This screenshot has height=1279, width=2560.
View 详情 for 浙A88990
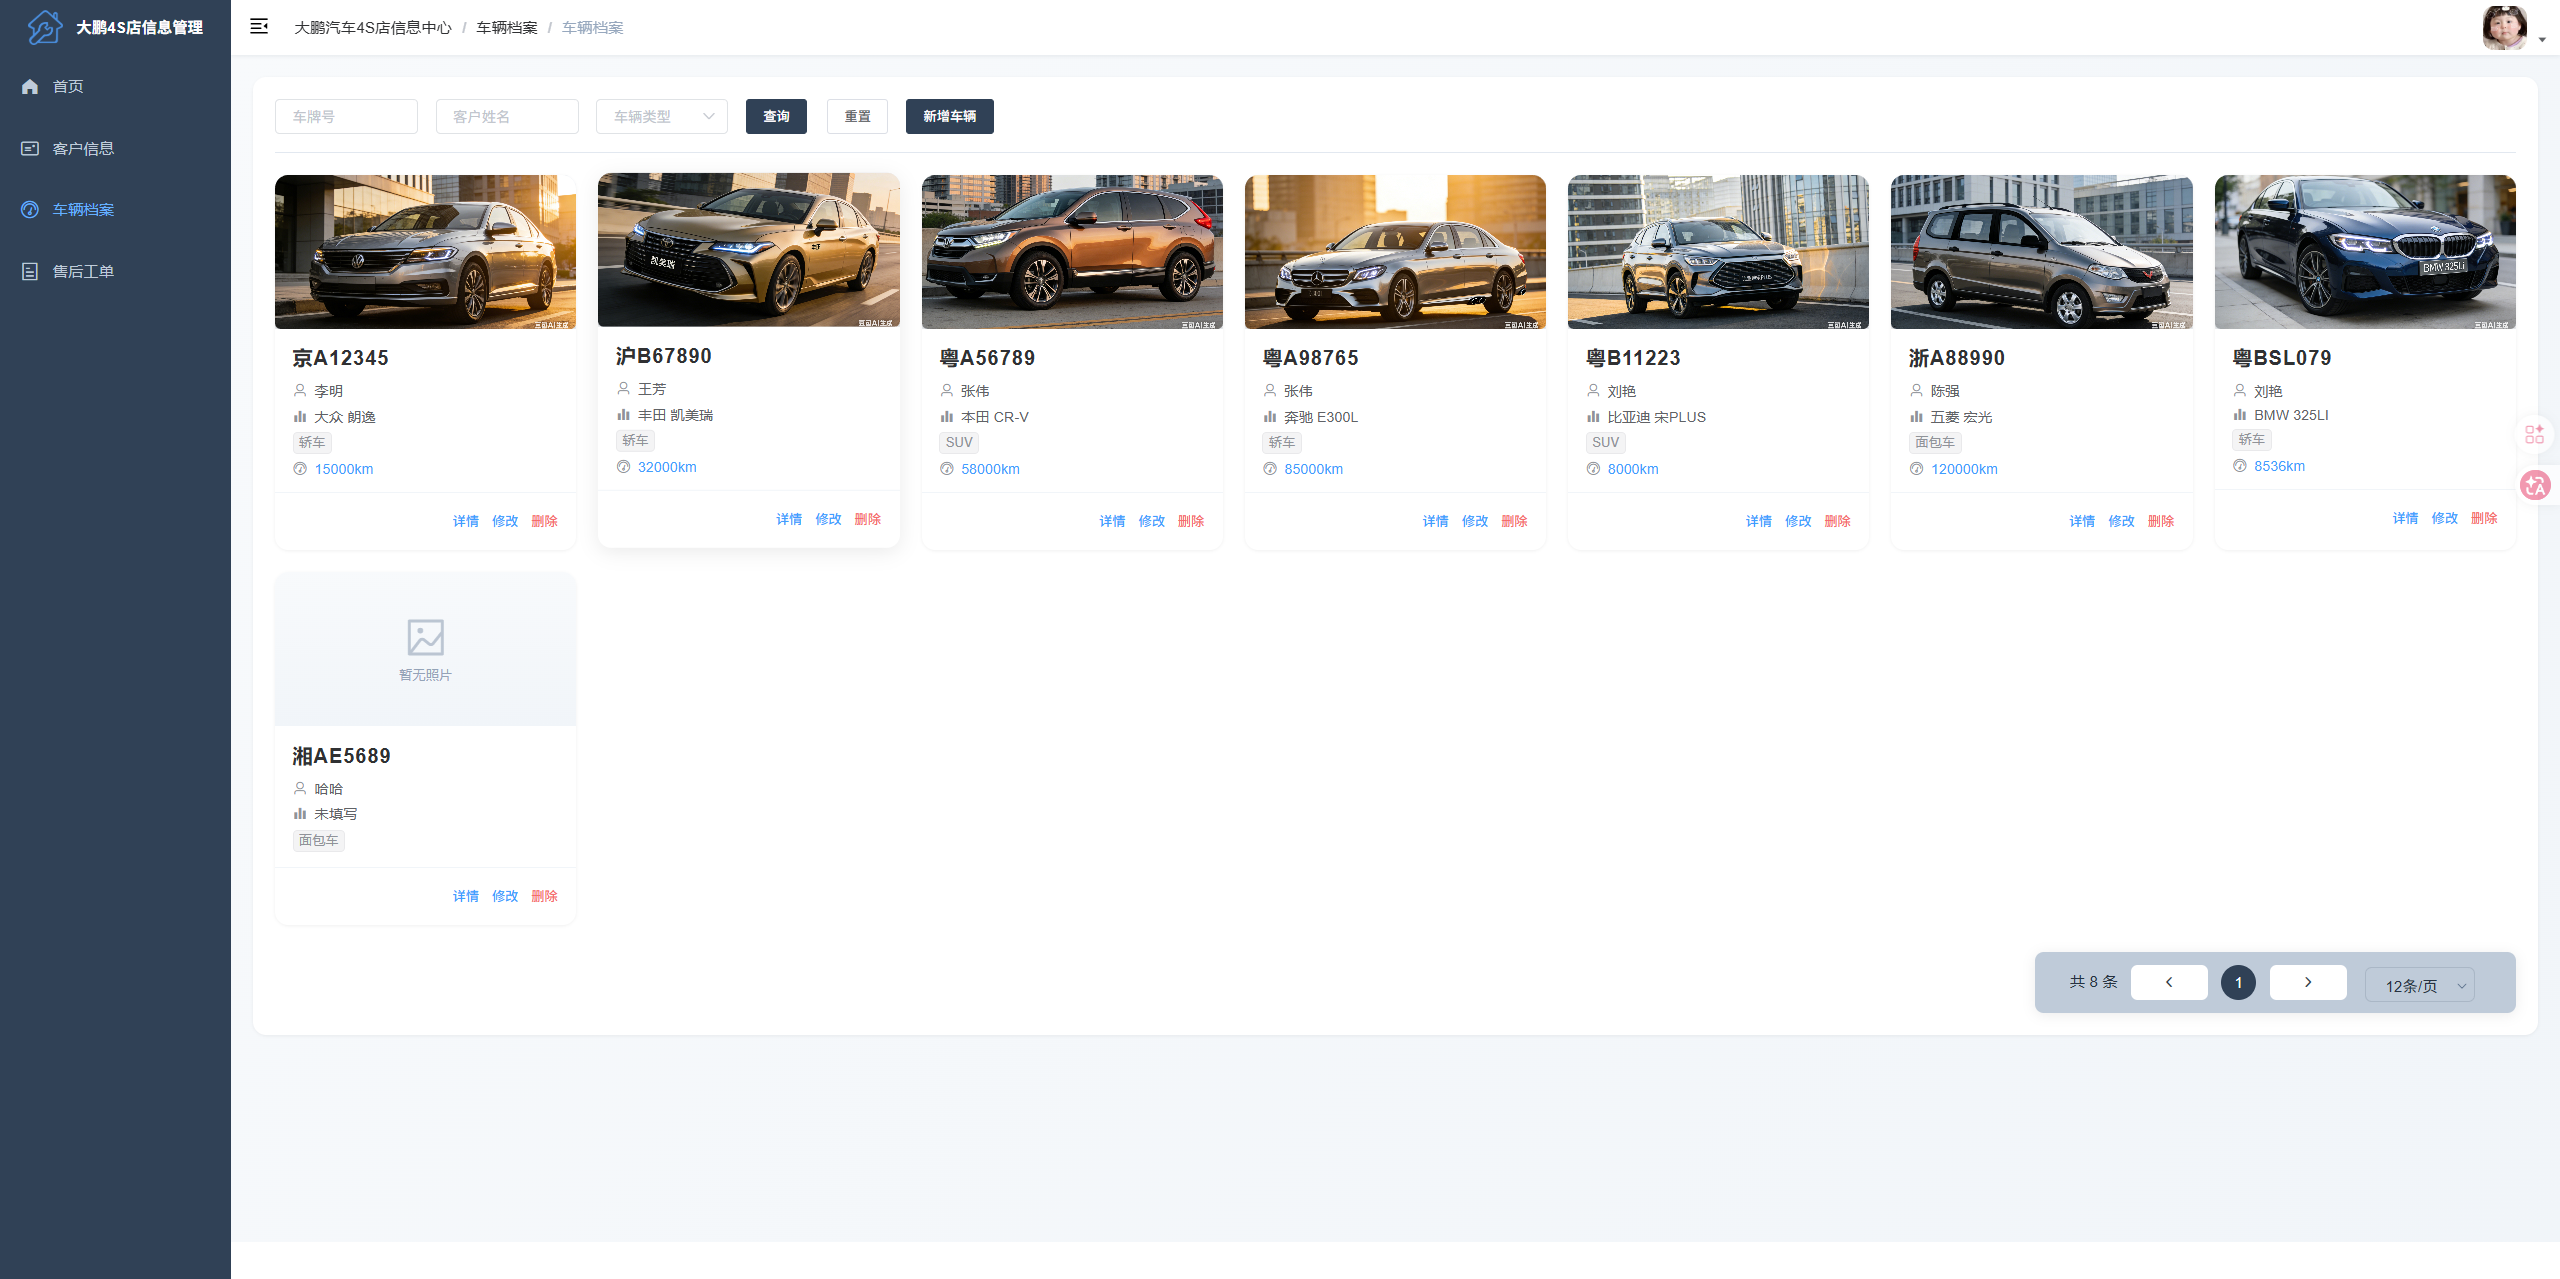(2082, 521)
